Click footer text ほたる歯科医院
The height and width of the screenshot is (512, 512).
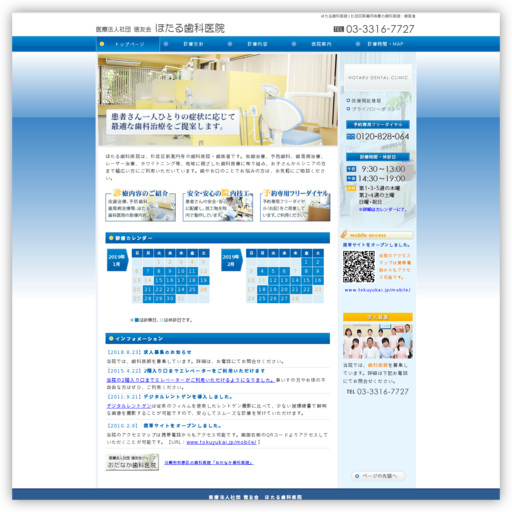[283, 497]
